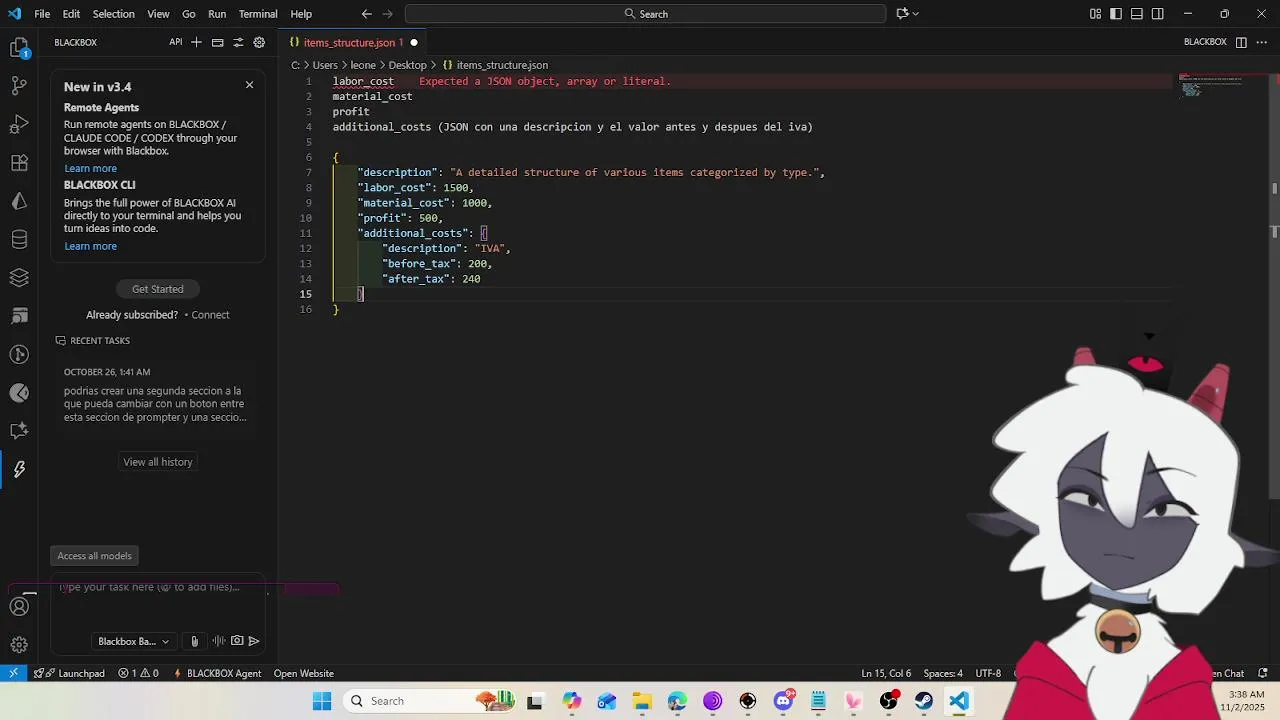Image resolution: width=1280 pixels, height=720 pixels.
Task: Follow Learn more link under Remote Agents
Action: pos(90,168)
